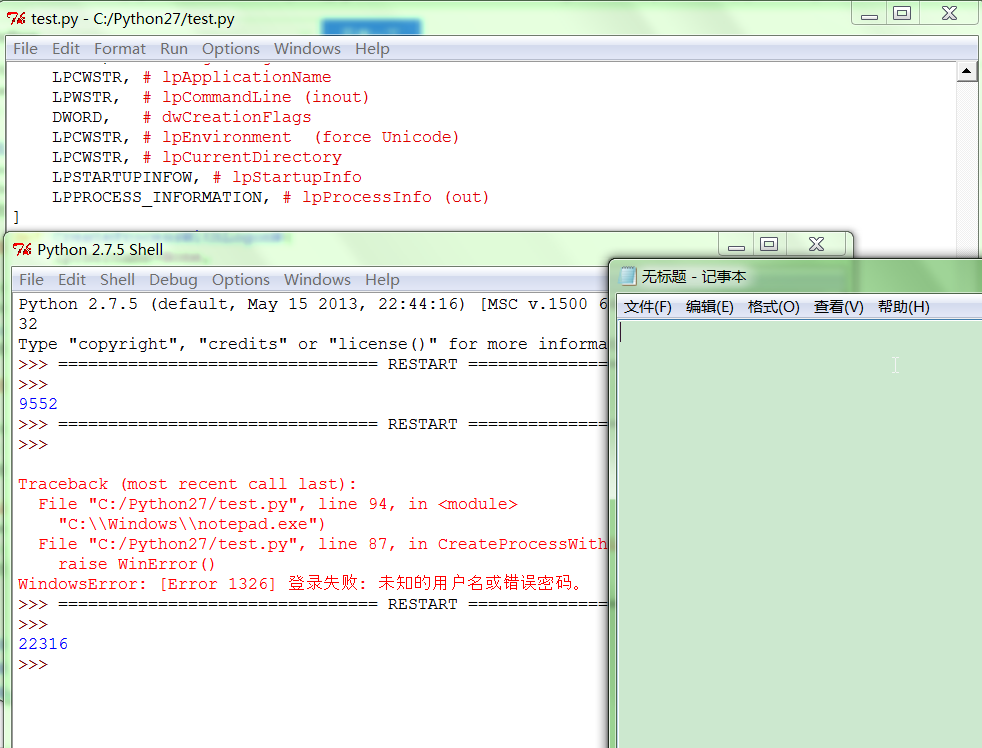The height and width of the screenshot is (748, 982).
Task: Click the WindowsError: [Error 1326] line
Action: [x=301, y=584]
